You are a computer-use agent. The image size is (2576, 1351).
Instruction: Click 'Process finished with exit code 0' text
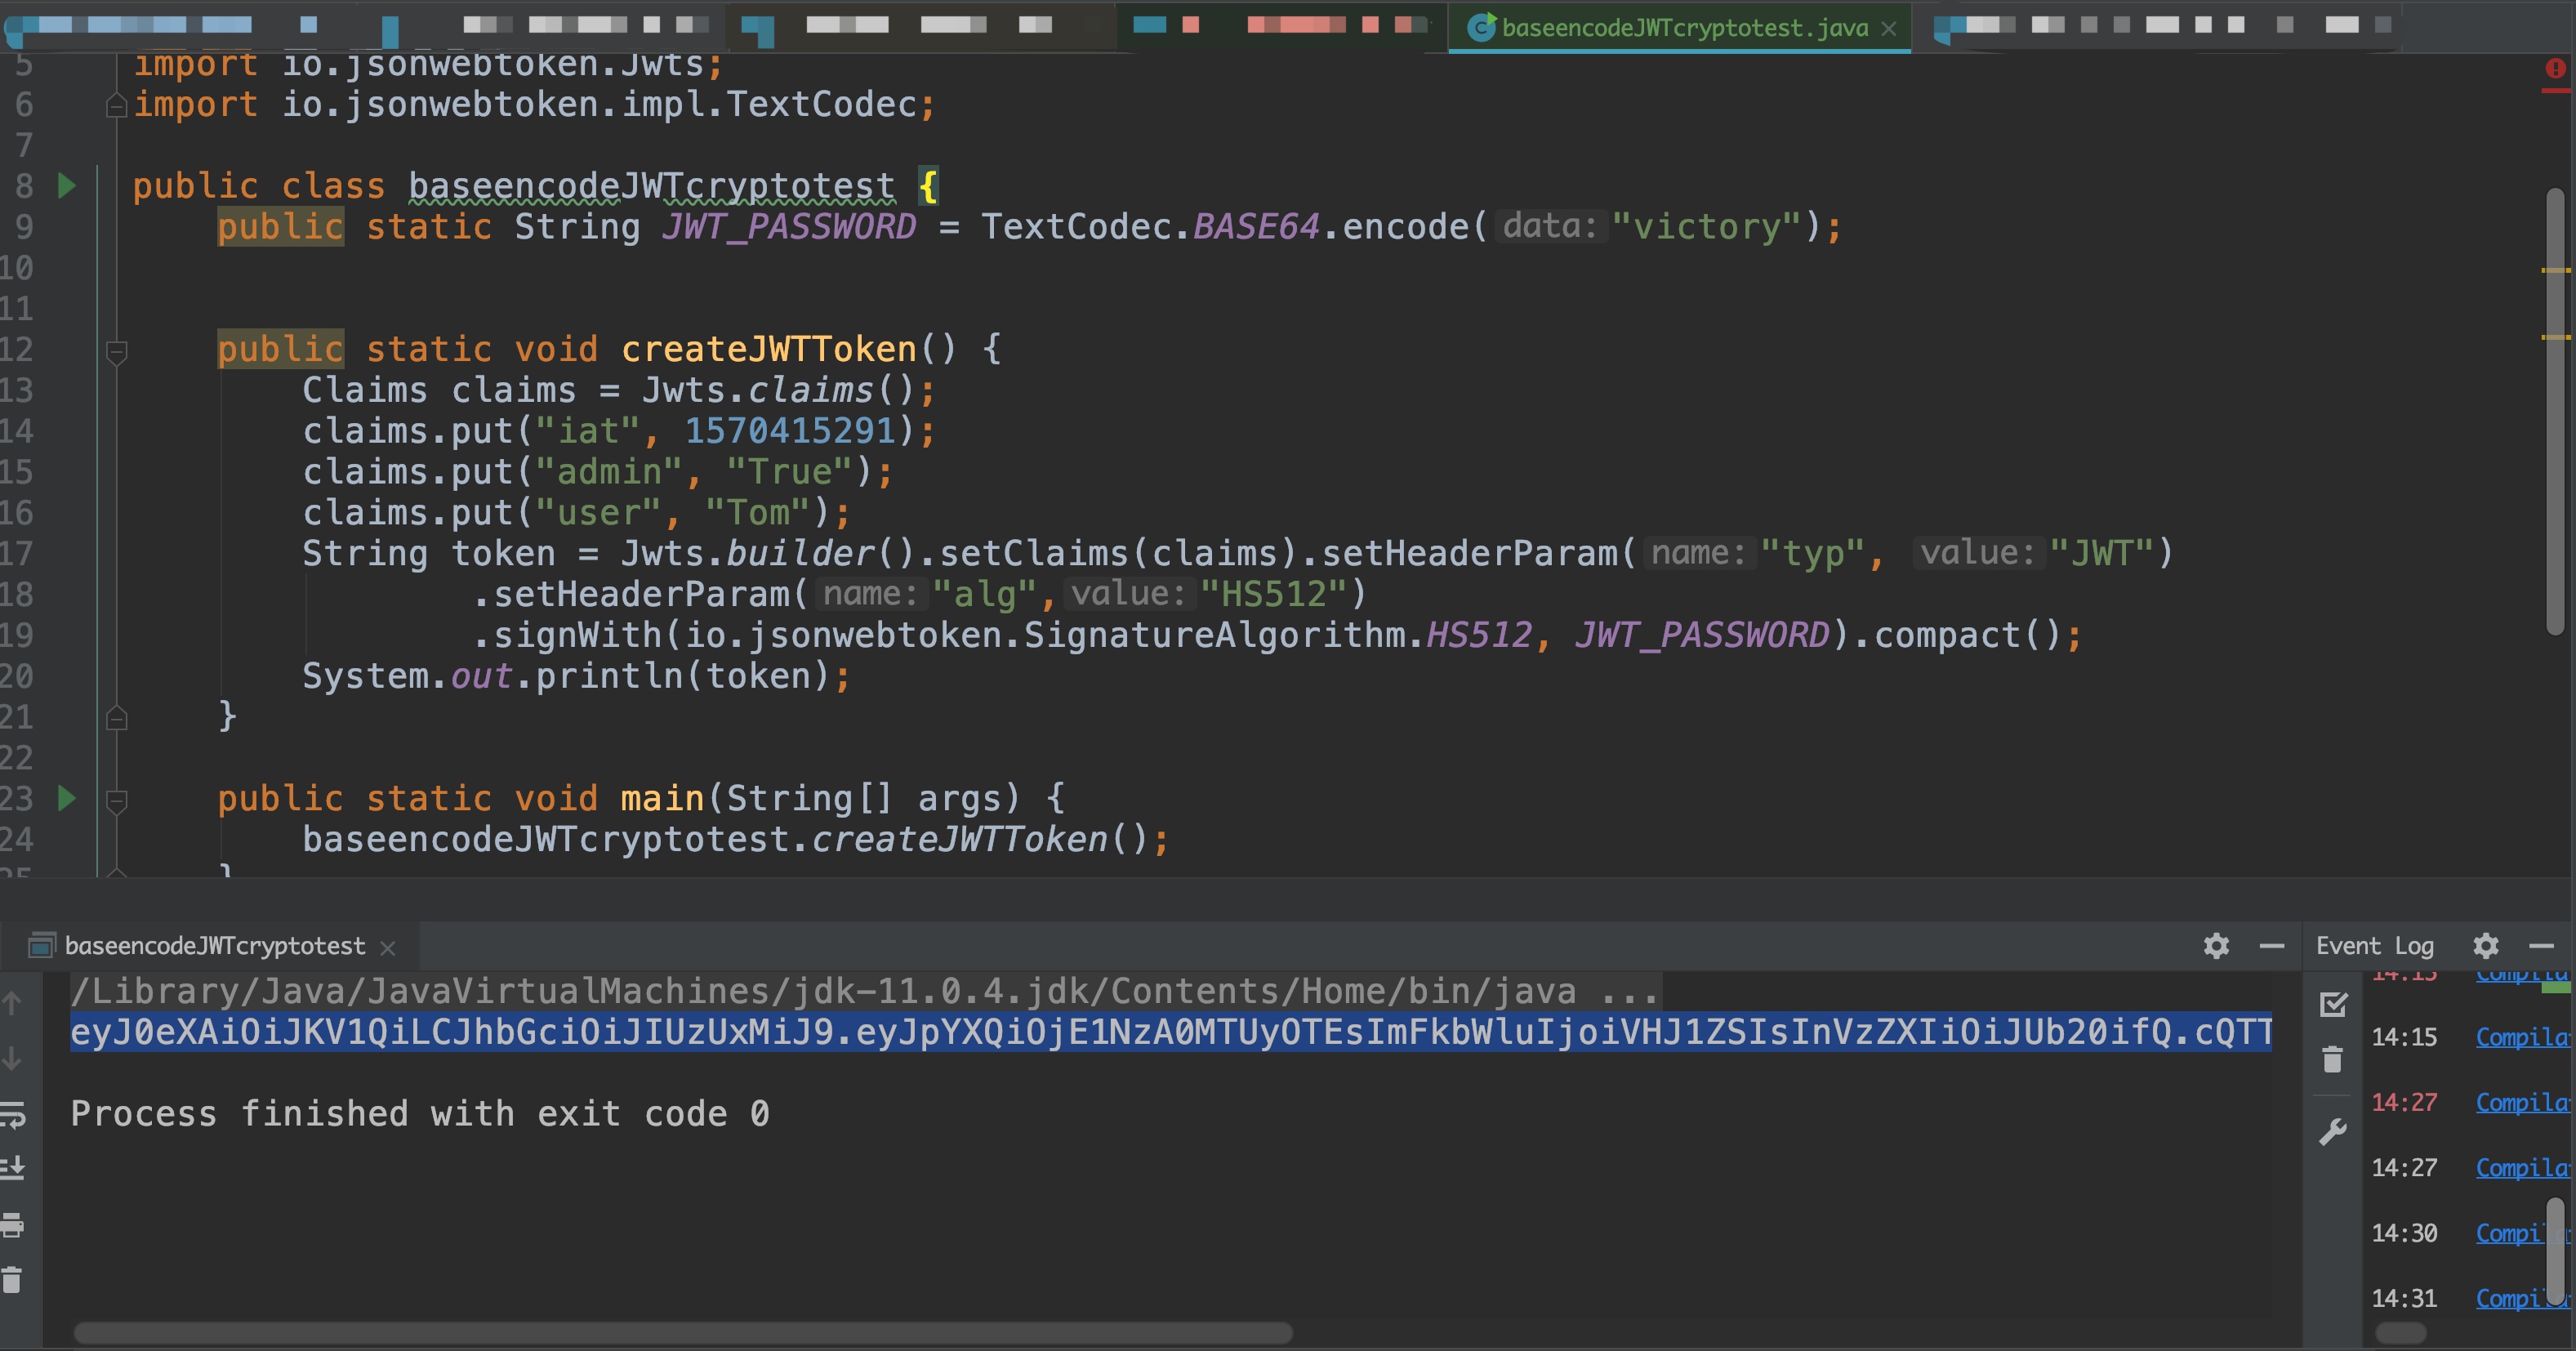tap(420, 1114)
